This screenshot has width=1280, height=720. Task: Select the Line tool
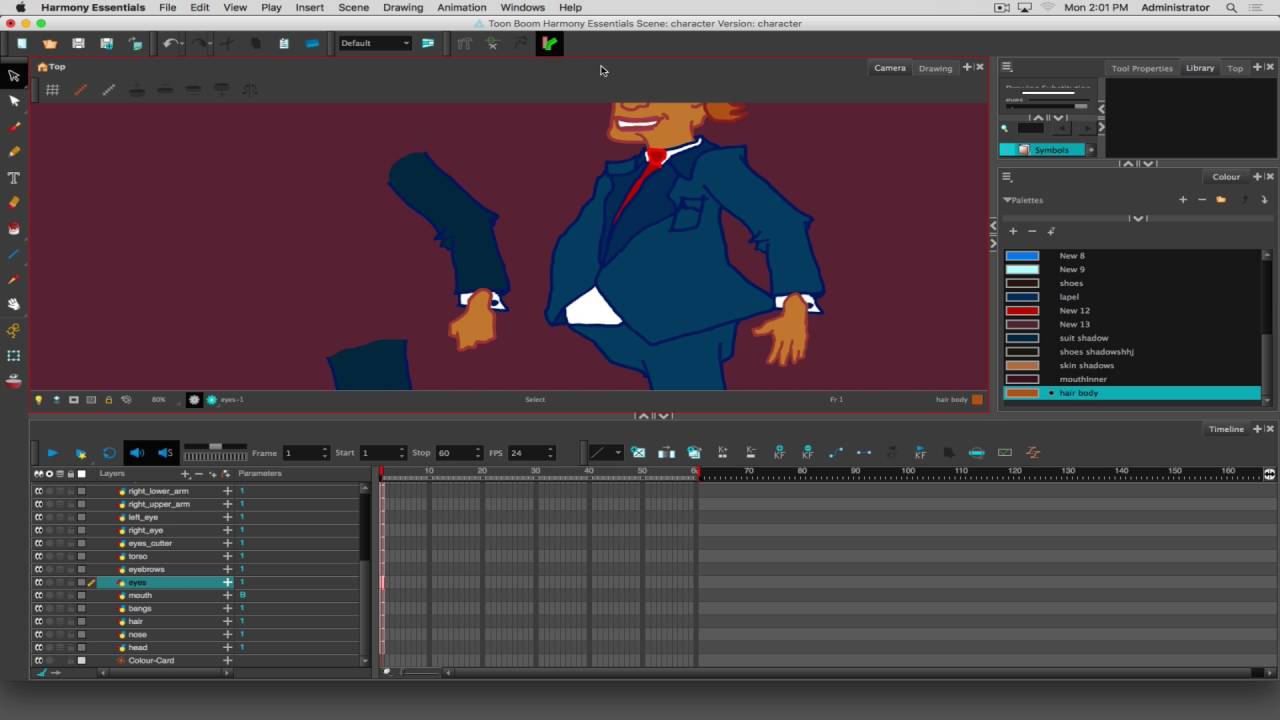tap(14, 254)
